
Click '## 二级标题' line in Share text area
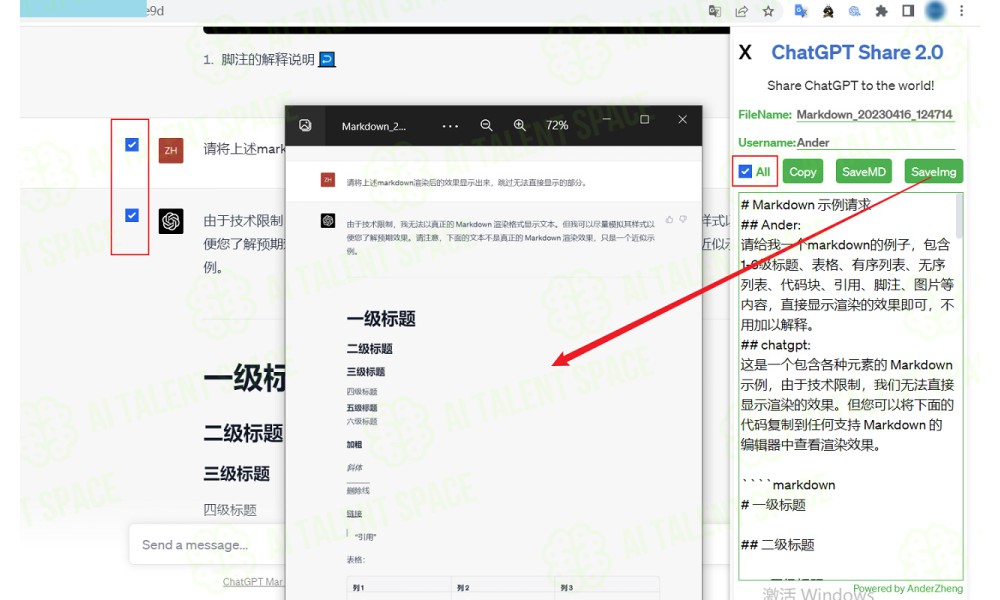[777, 545]
